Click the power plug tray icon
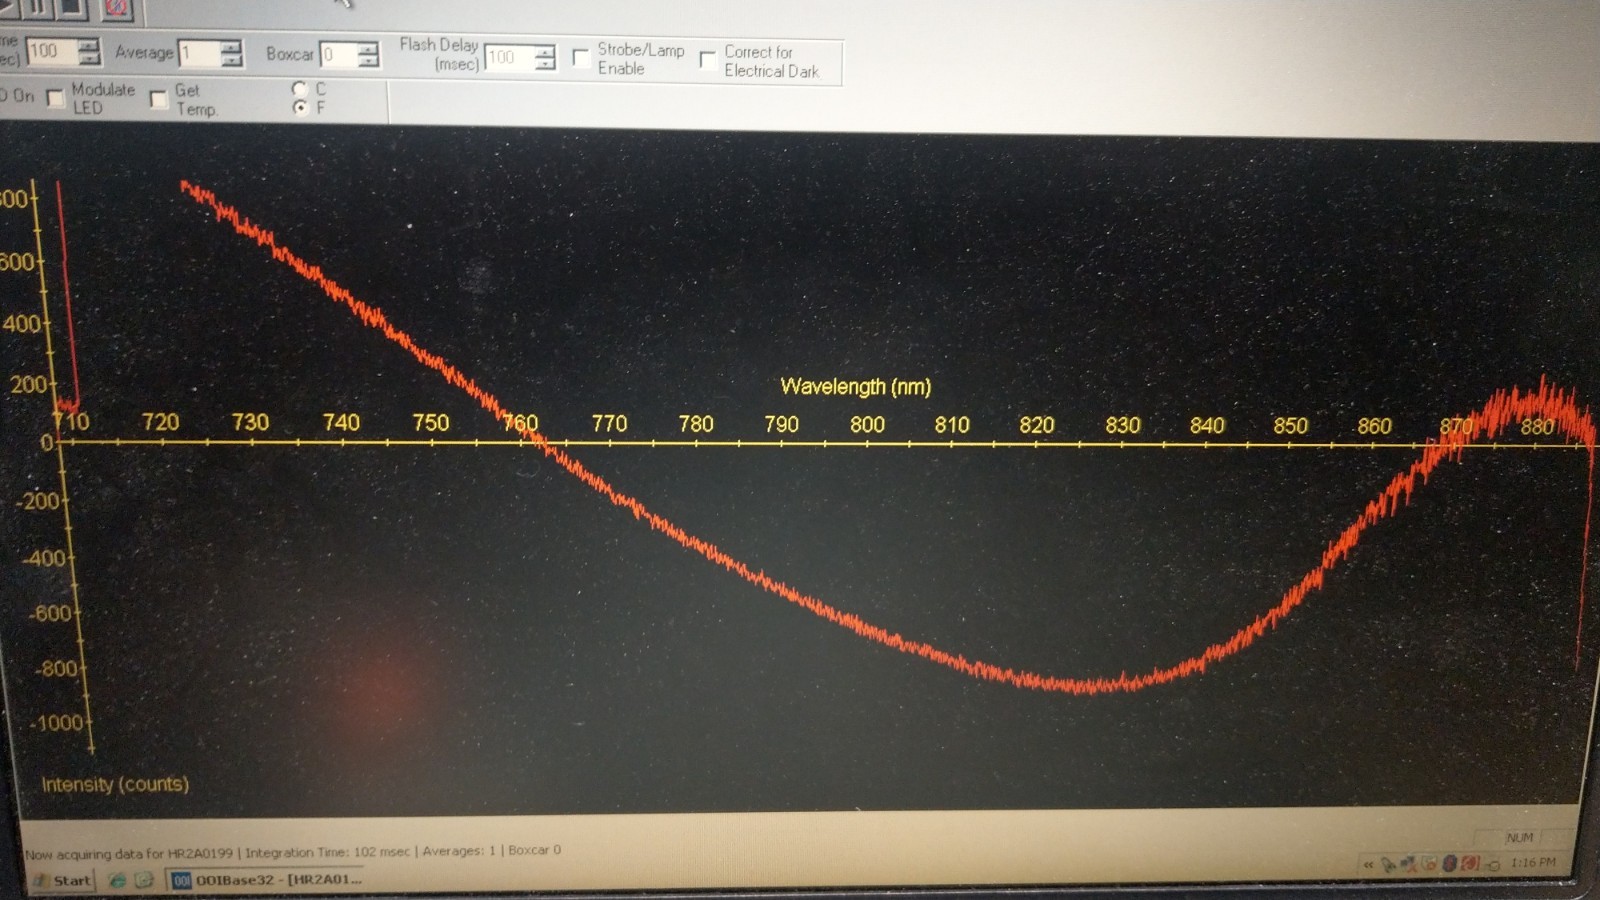 (1493, 865)
